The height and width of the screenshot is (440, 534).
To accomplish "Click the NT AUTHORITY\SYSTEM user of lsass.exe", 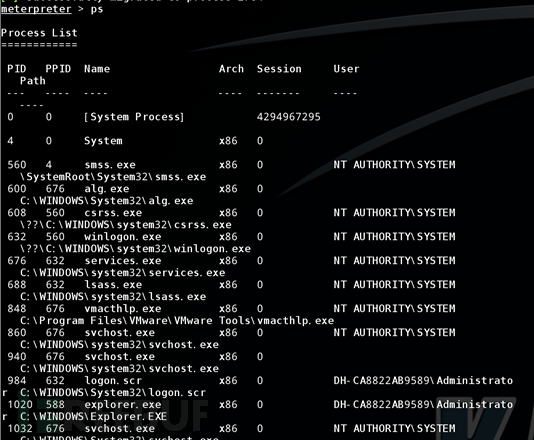I will pos(394,284).
